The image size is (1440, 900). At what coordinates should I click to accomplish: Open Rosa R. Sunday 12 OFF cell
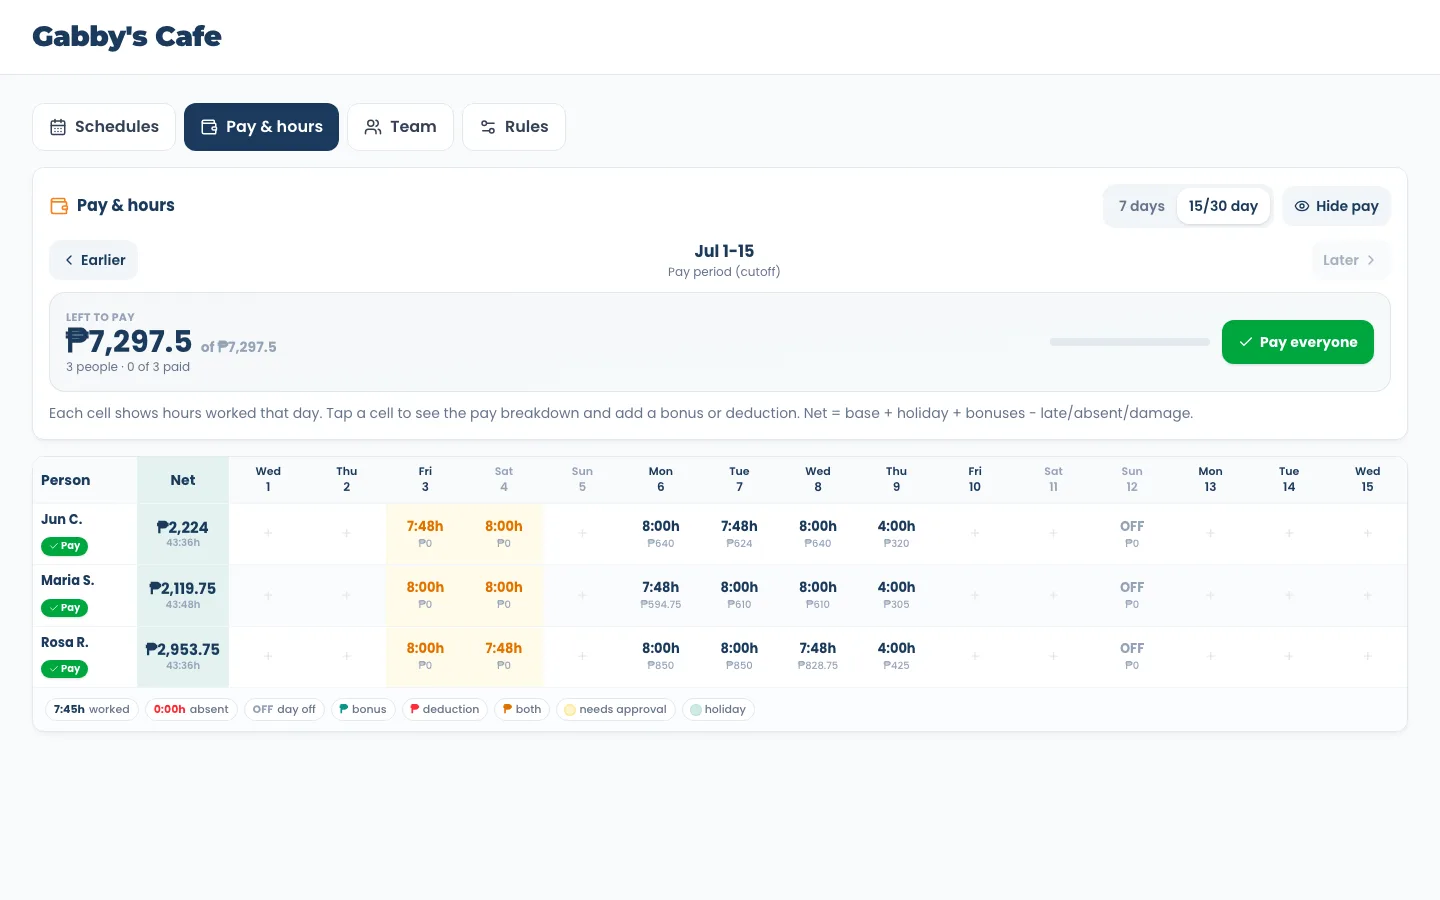click(x=1132, y=656)
